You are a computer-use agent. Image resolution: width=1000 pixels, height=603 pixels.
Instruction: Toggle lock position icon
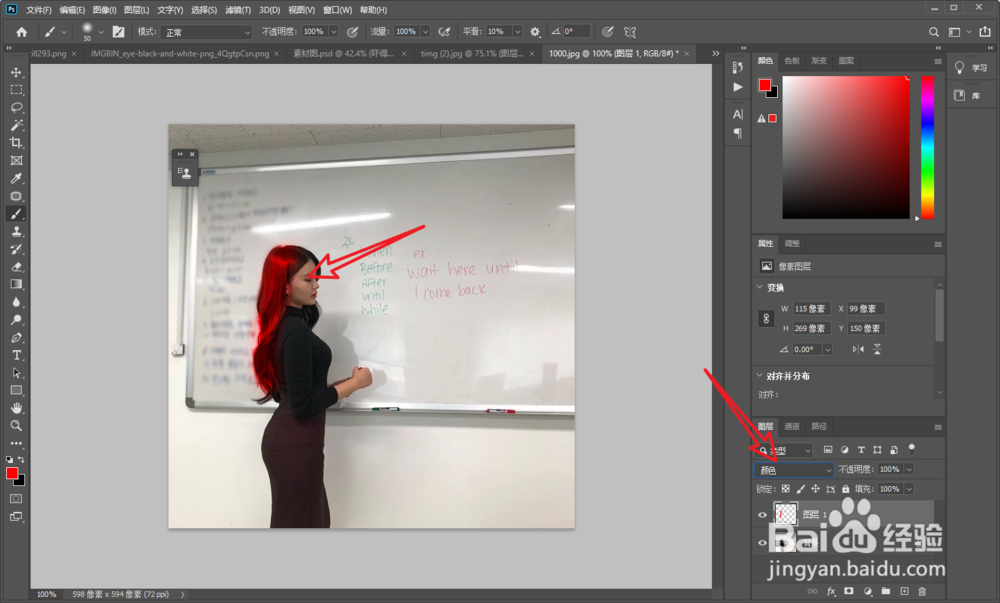click(x=815, y=489)
